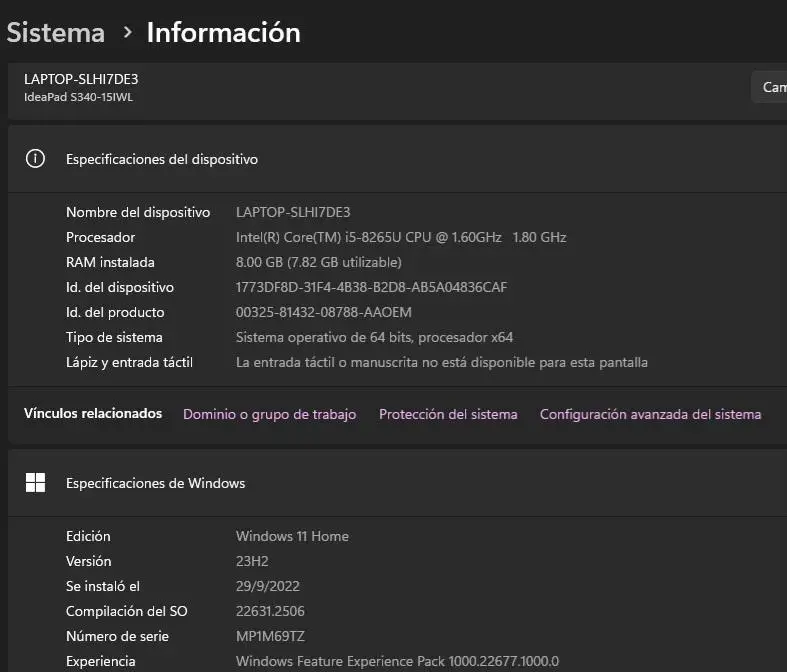Click the Windows logo icon beside Windows specifications
The image size is (787, 672).
coord(35,483)
